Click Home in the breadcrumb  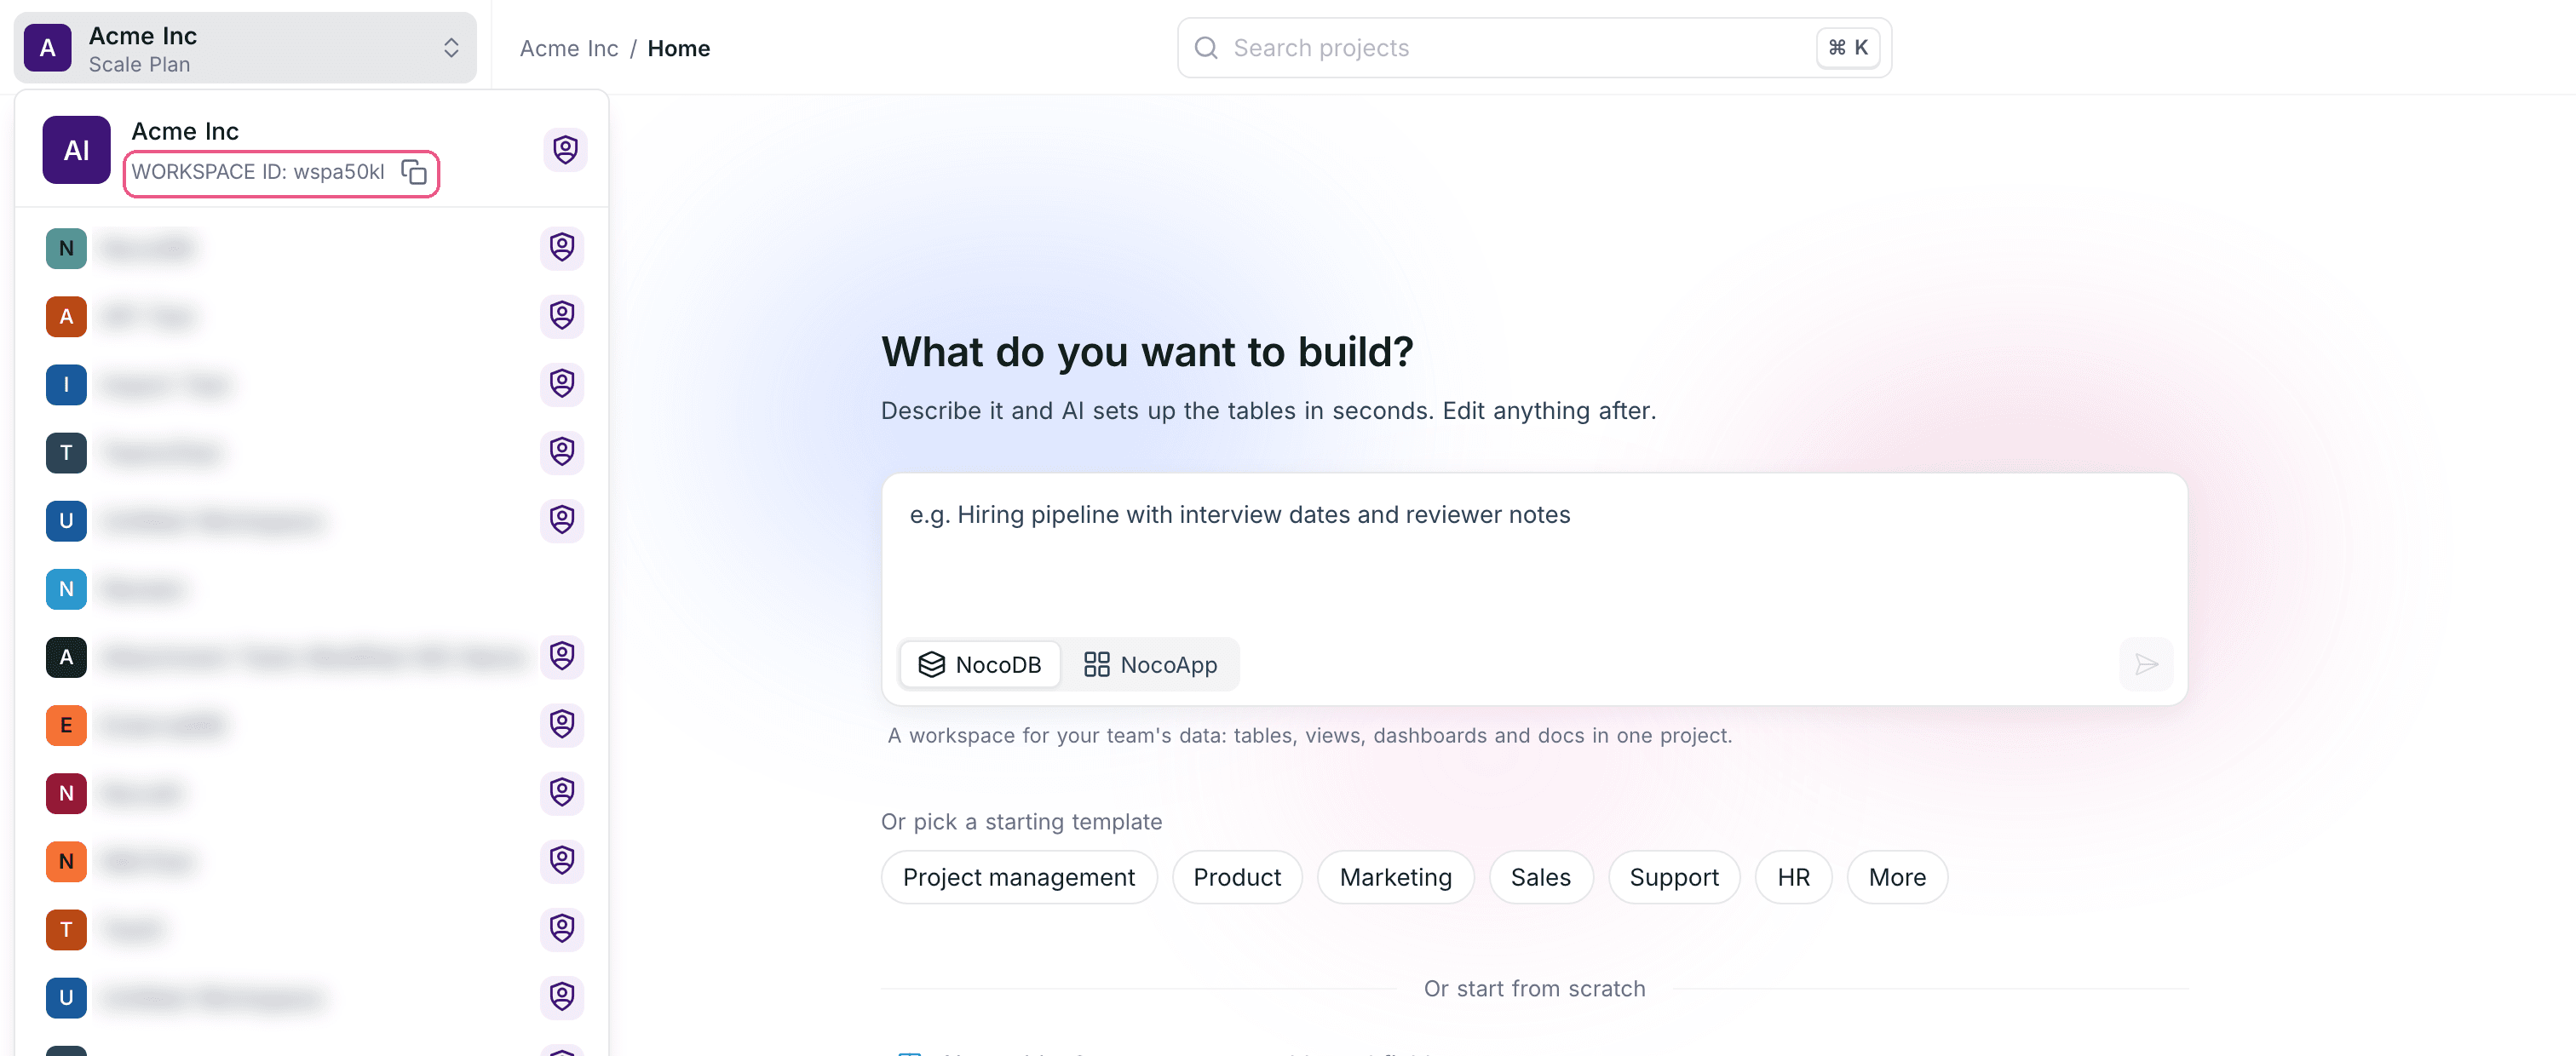(679, 48)
